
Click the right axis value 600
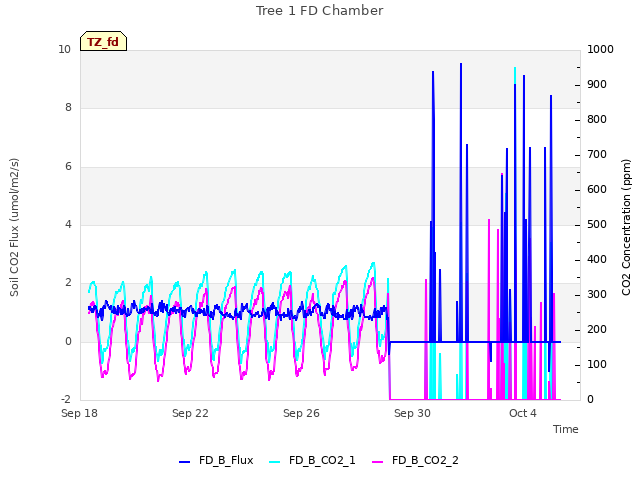tap(597, 189)
